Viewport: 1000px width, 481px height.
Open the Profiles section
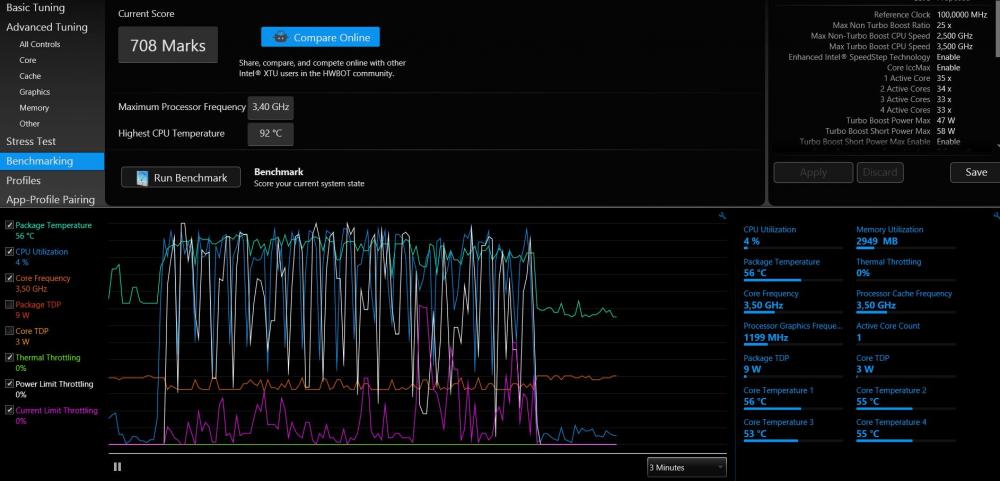[23, 180]
